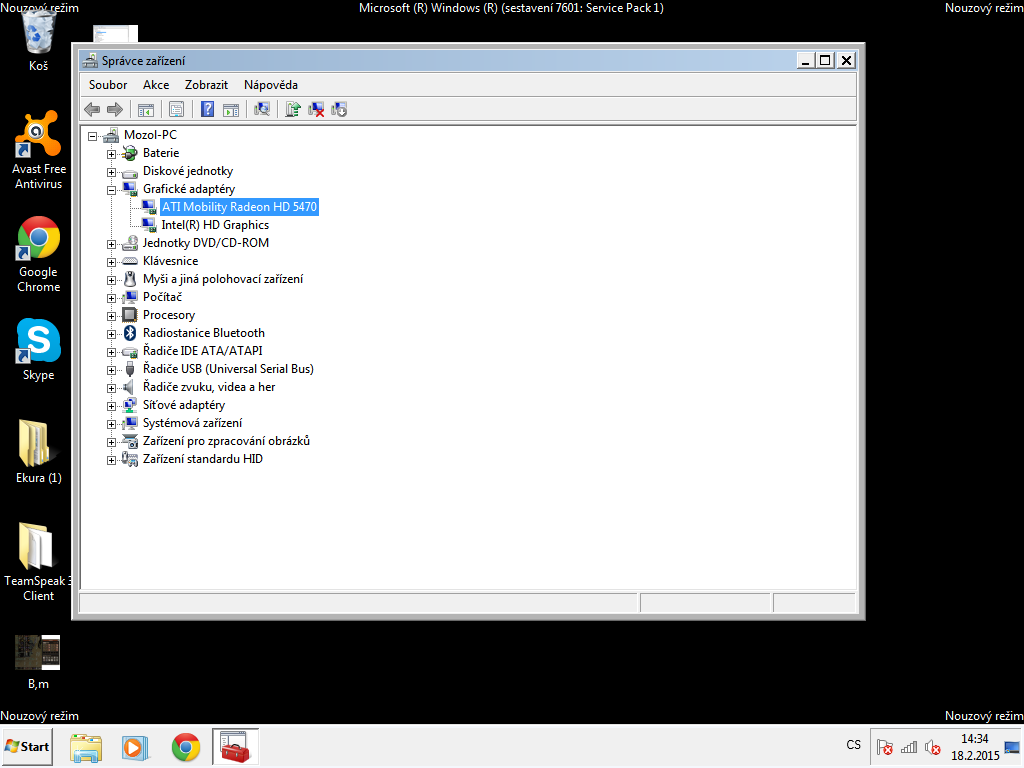Click the blue Help toolbar icon

(x=207, y=110)
